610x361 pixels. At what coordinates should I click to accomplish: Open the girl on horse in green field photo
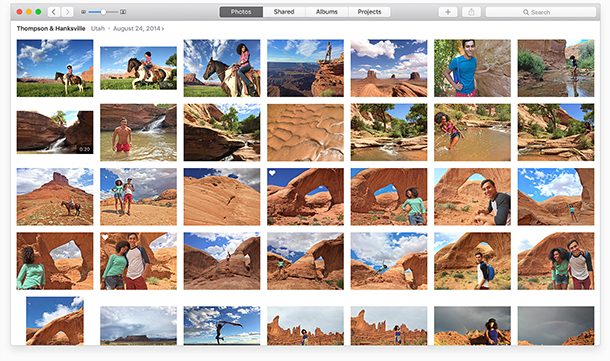(55, 68)
